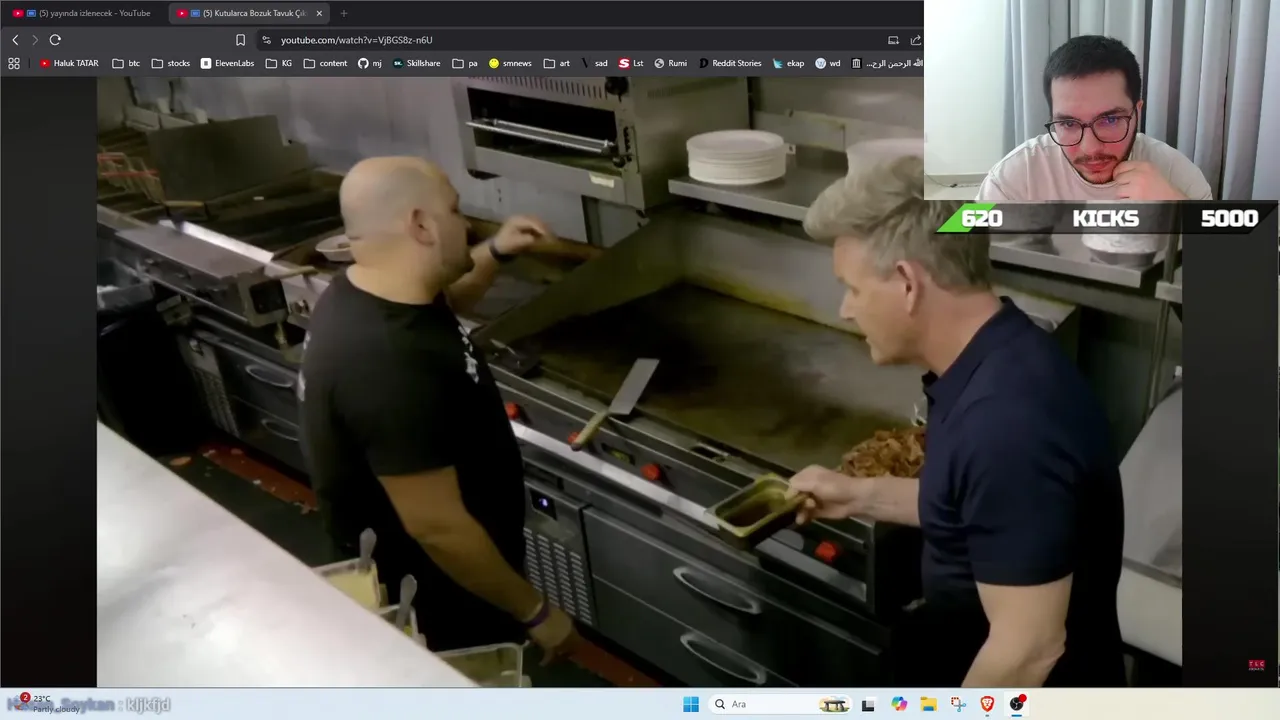Open the smnews bookmark
The width and height of the screenshot is (1280, 720).
point(510,63)
